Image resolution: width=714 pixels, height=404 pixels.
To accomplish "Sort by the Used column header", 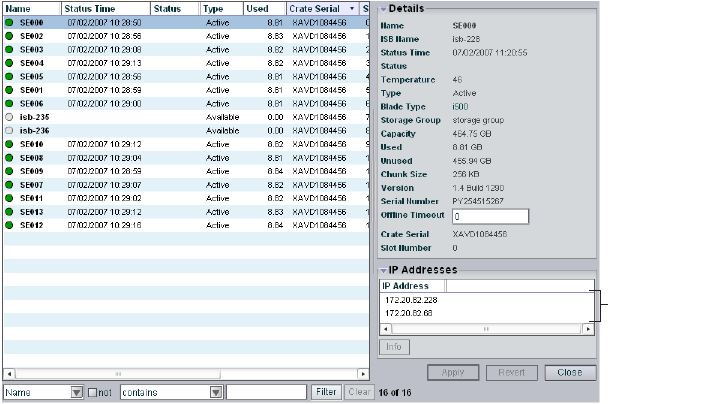I will coord(265,9).
